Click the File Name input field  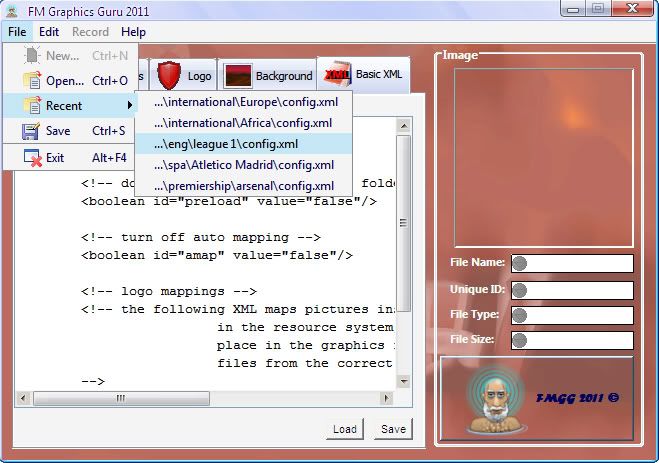coord(572,263)
